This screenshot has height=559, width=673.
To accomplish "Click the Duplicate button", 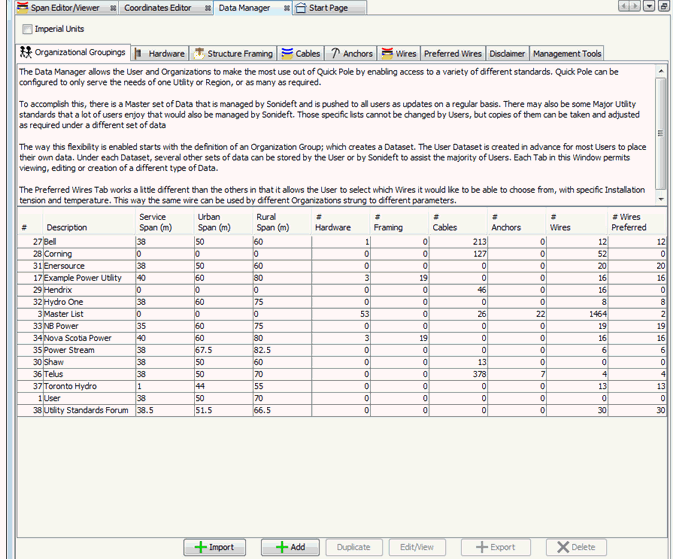I will click(x=354, y=547).
